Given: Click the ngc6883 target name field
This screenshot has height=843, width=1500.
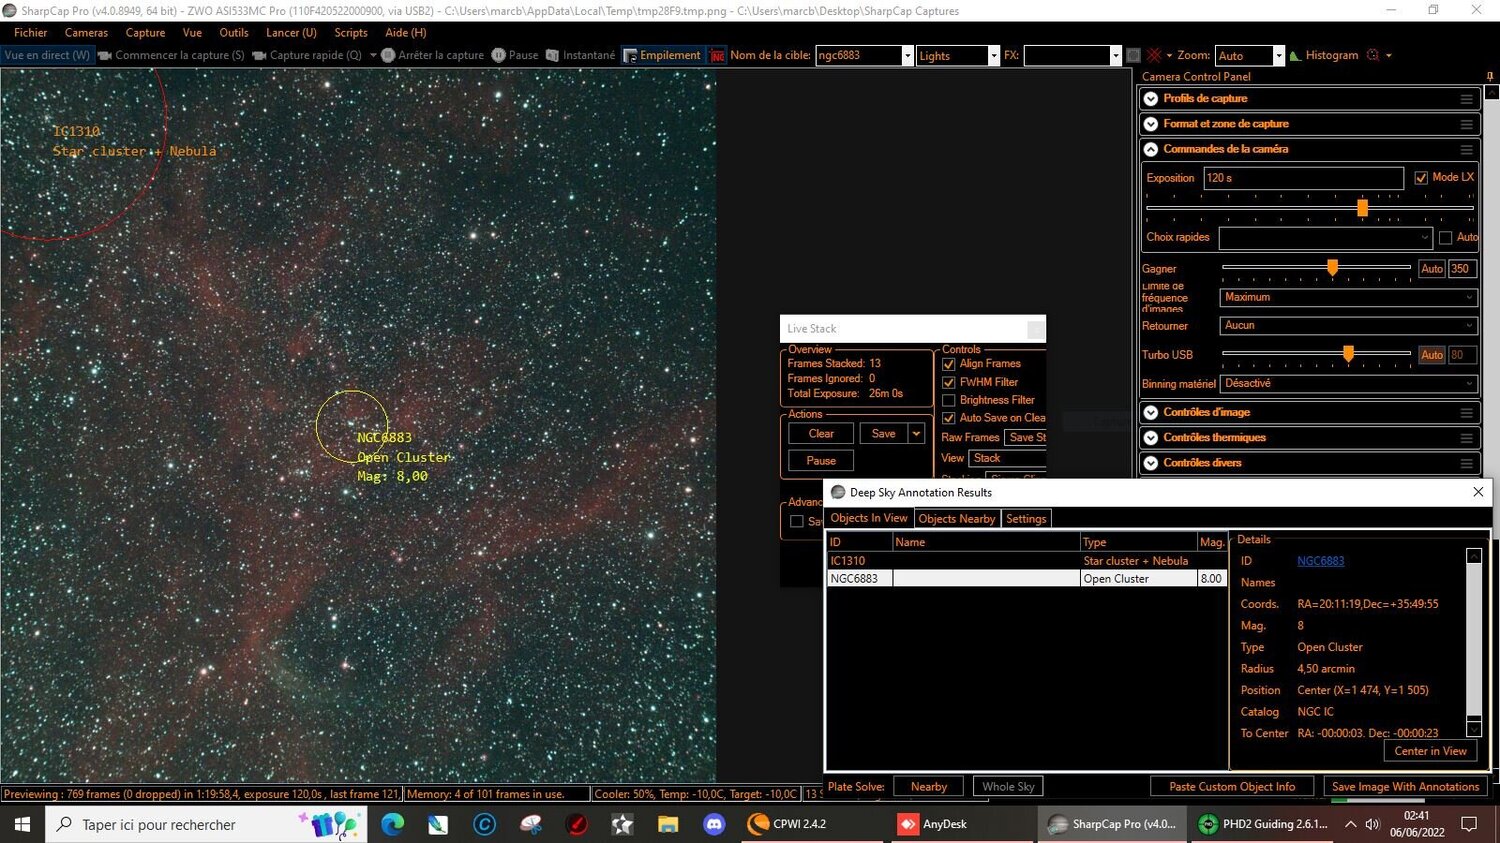Looking at the screenshot, I should click(860, 55).
